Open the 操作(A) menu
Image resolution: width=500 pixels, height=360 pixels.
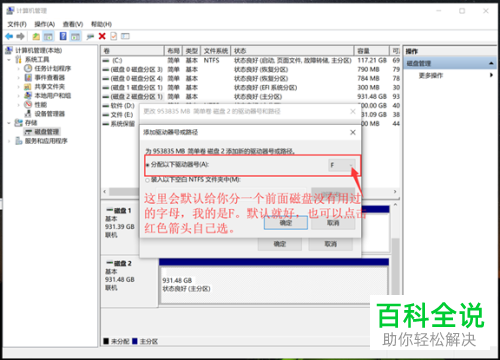coord(44,24)
